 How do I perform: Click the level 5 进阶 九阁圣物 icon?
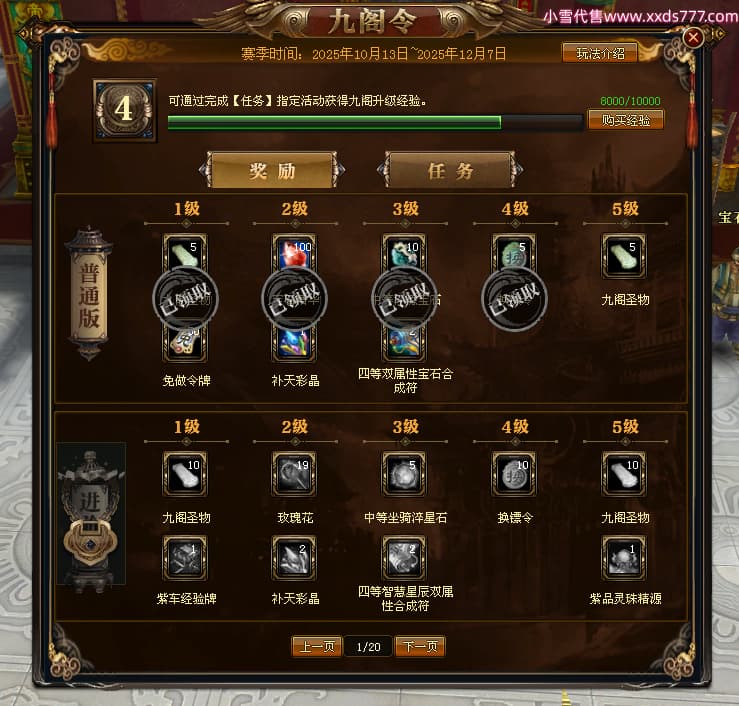coord(624,474)
